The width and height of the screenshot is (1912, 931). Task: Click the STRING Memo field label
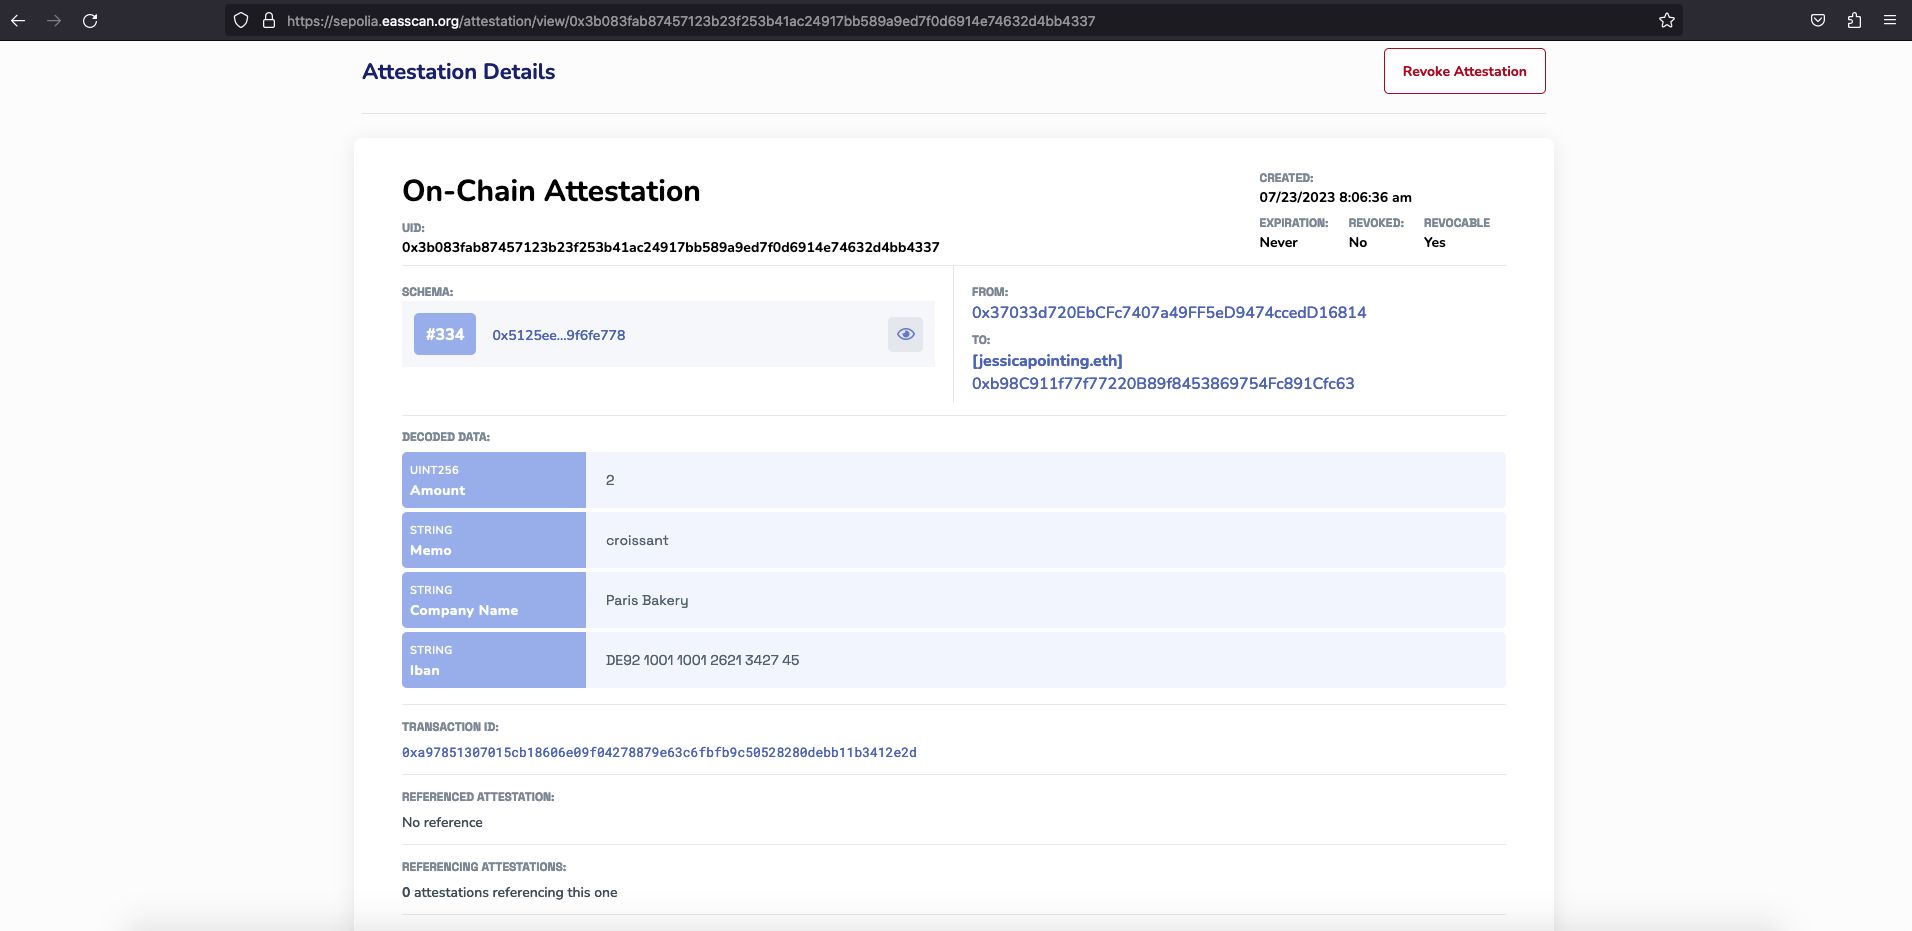(x=494, y=540)
